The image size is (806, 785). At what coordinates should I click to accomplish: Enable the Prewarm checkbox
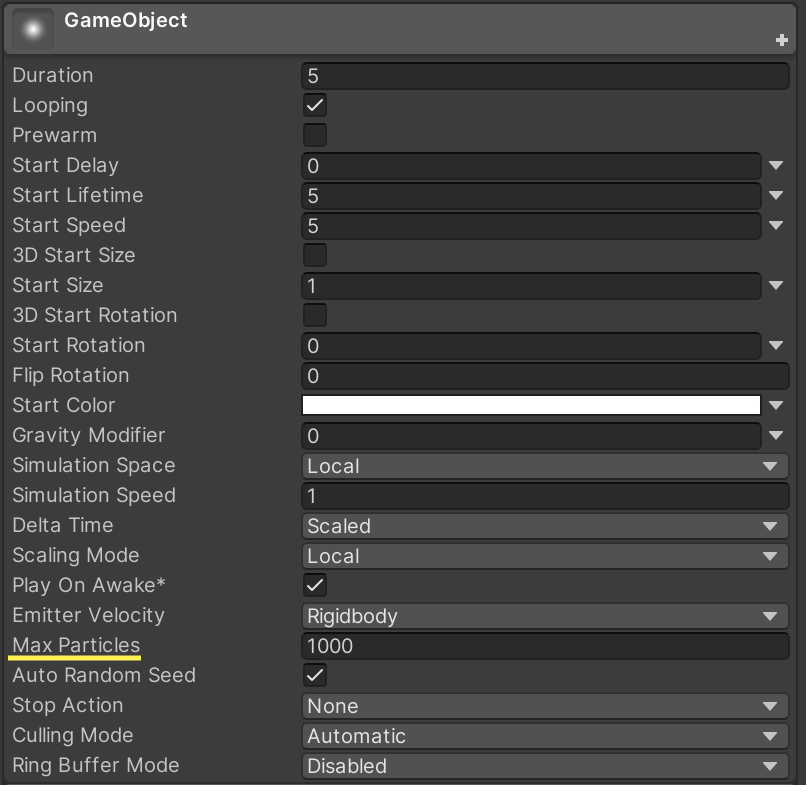click(314, 135)
